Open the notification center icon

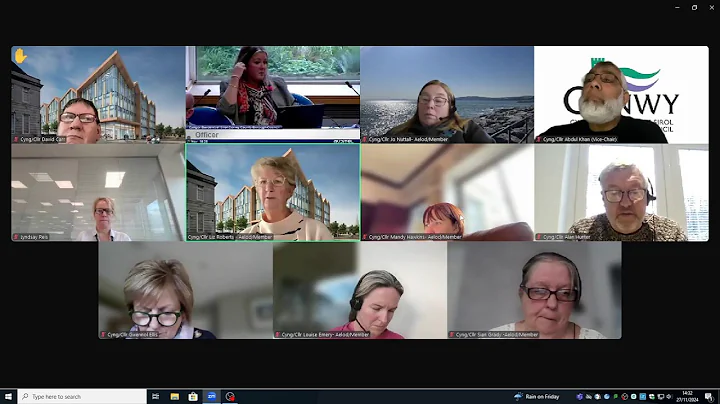(x=709, y=397)
